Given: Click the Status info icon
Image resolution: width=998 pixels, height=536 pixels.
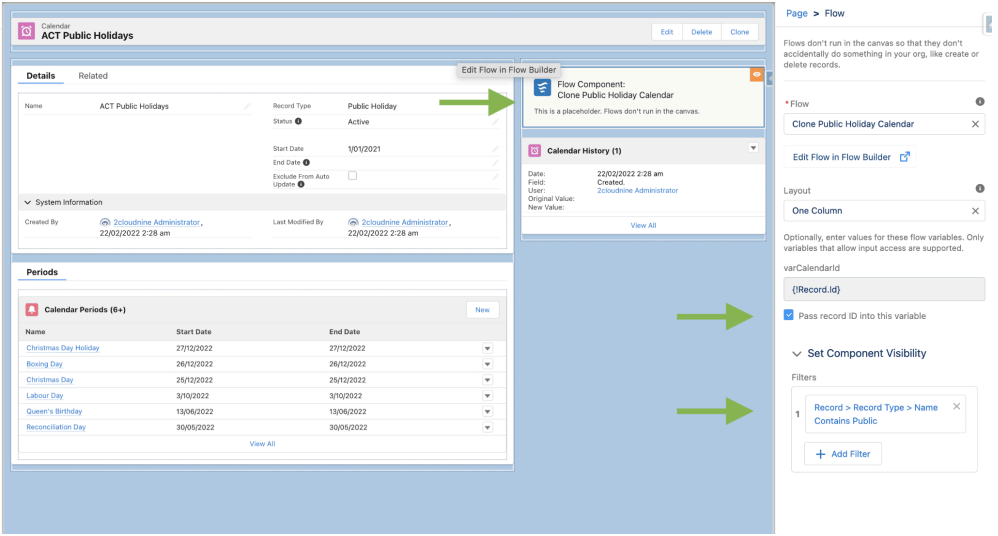Looking at the screenshot, I should (299, 121).
